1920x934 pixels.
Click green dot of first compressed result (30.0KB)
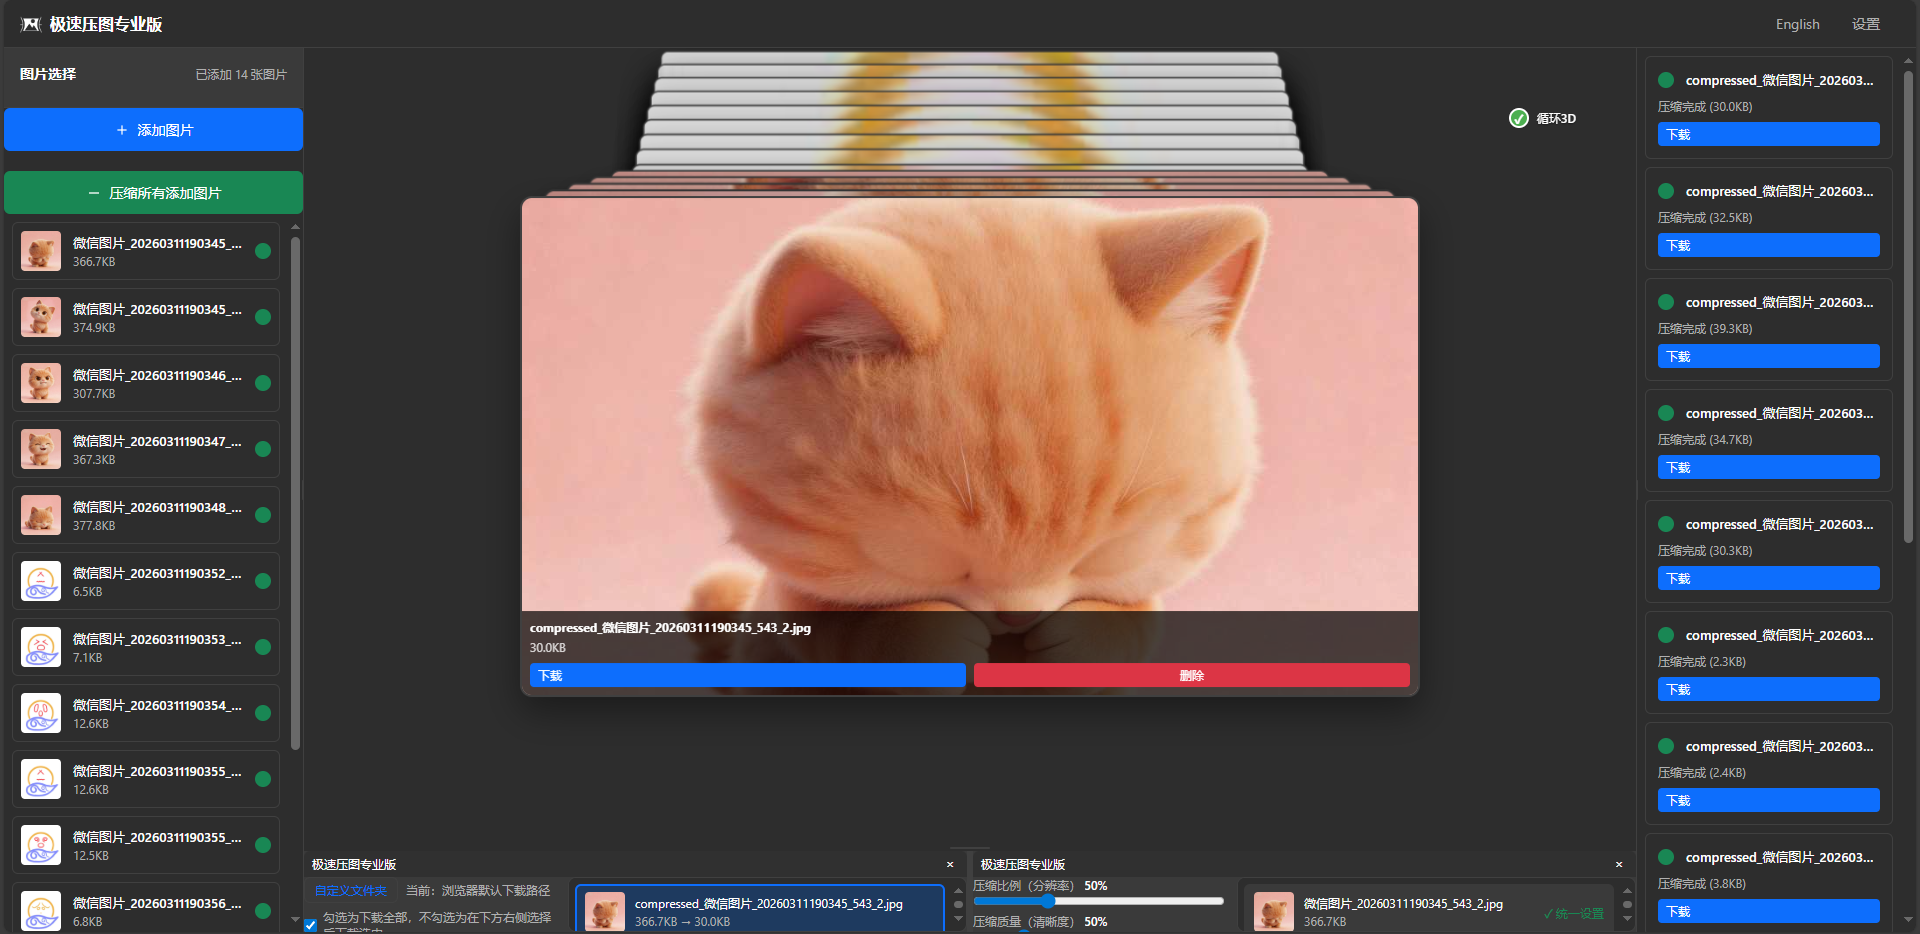[1666, 80]
